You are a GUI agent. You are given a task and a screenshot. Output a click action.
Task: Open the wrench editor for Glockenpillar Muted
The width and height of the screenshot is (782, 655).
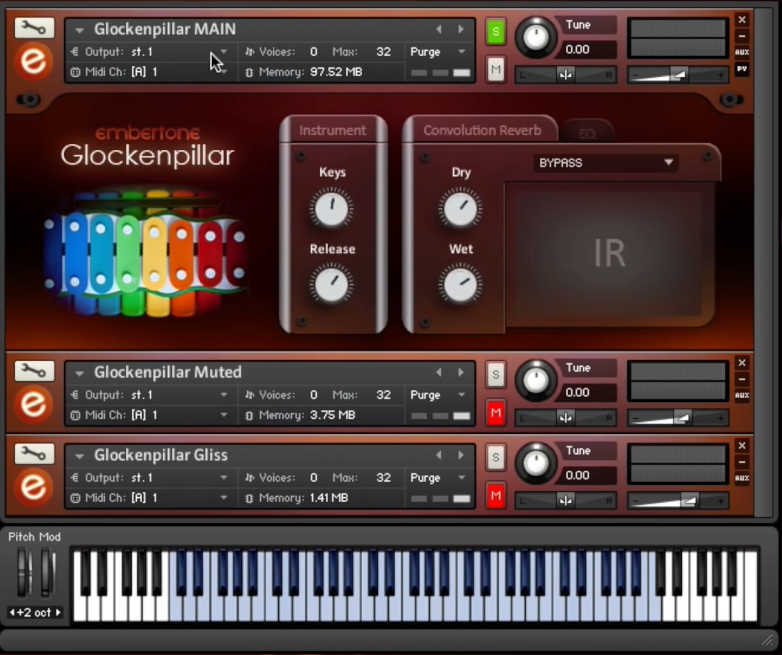pyautogui.click(x=34, y=371)
